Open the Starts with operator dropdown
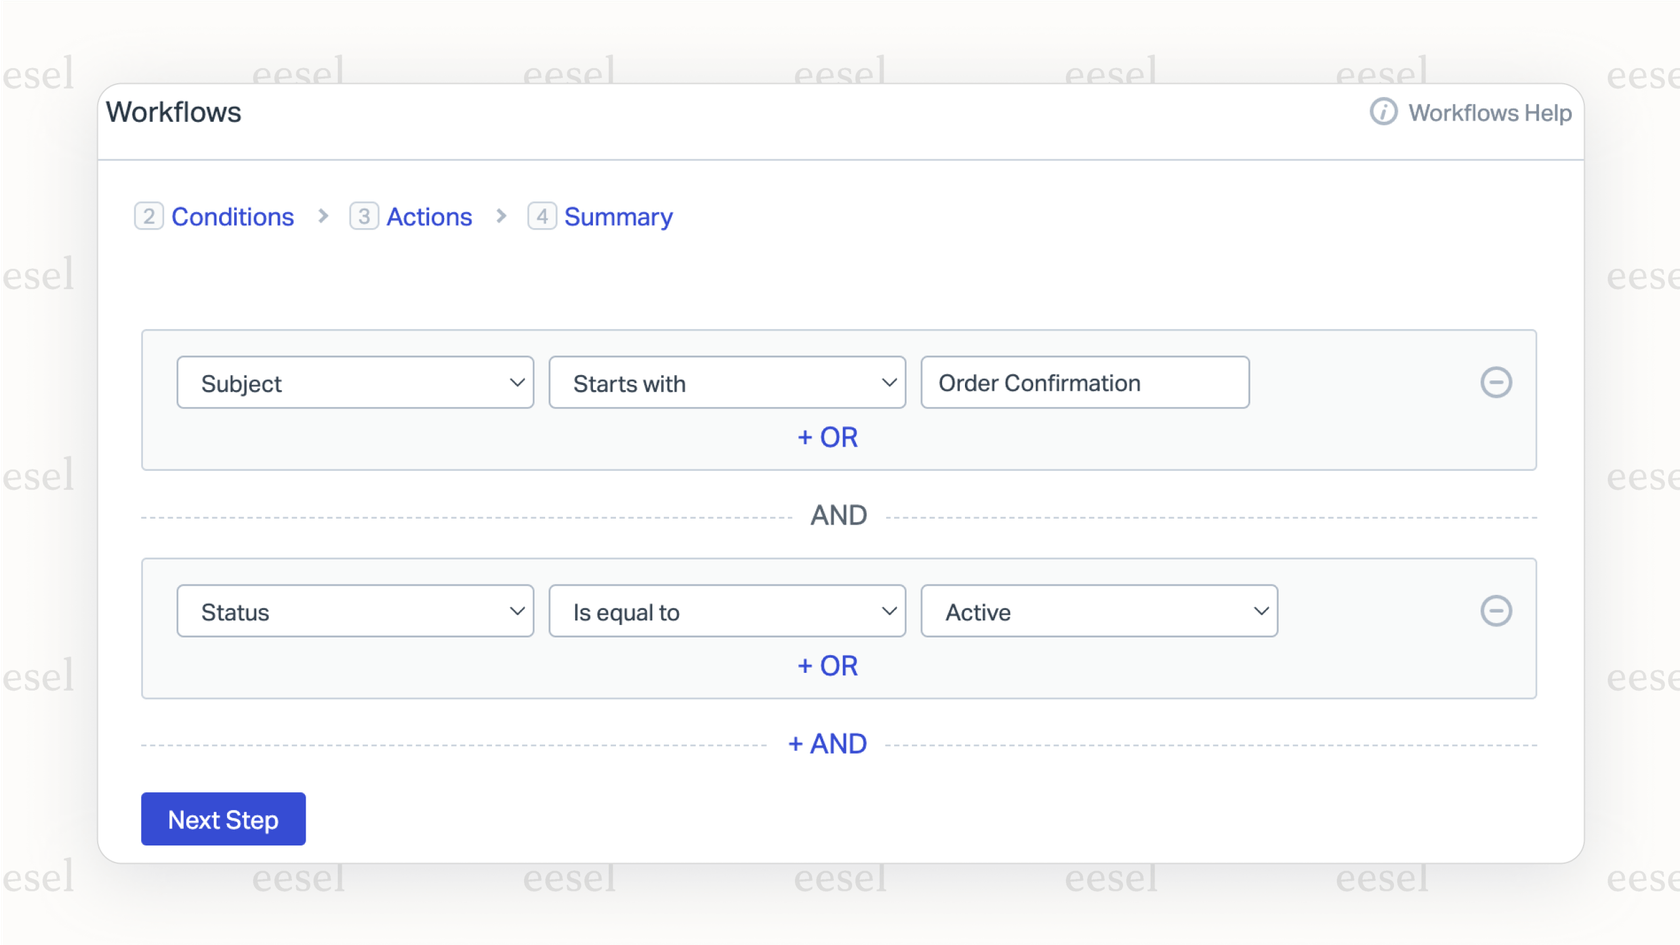 (727, 382)
